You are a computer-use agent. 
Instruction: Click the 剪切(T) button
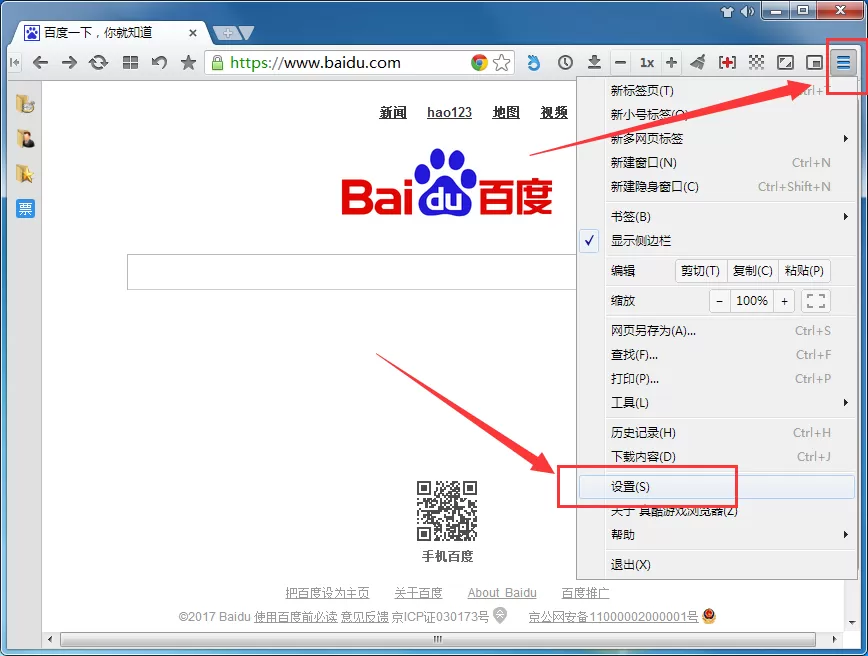tap(701, 271)
